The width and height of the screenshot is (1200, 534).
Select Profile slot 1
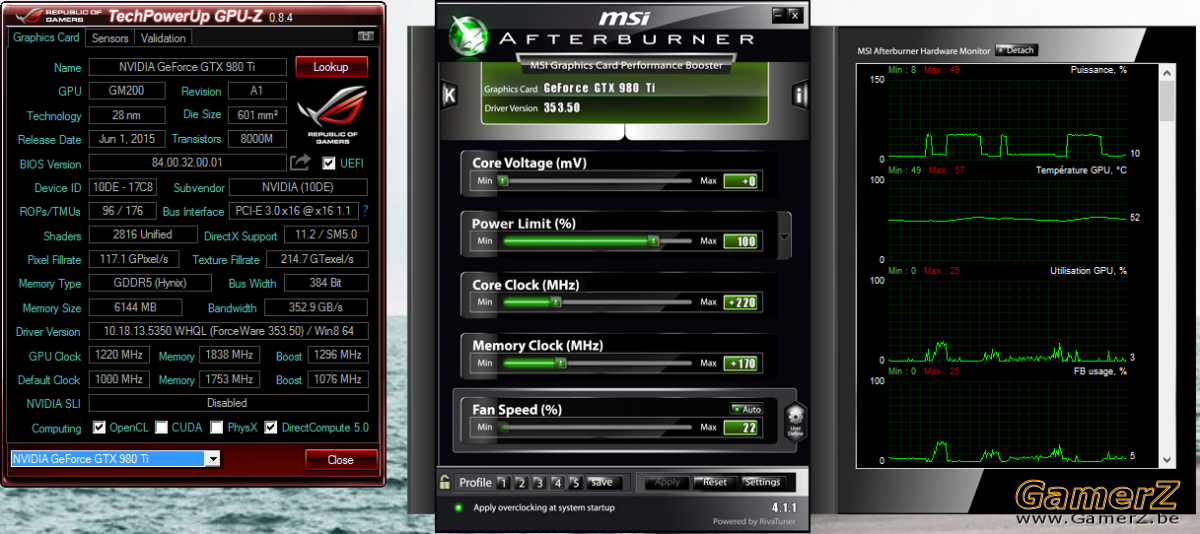[503, 483]
